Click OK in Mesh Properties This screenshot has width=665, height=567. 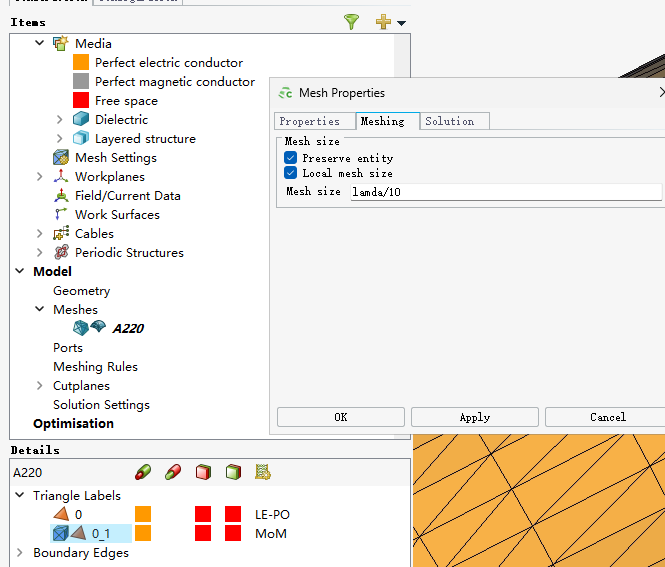[341, 417]
